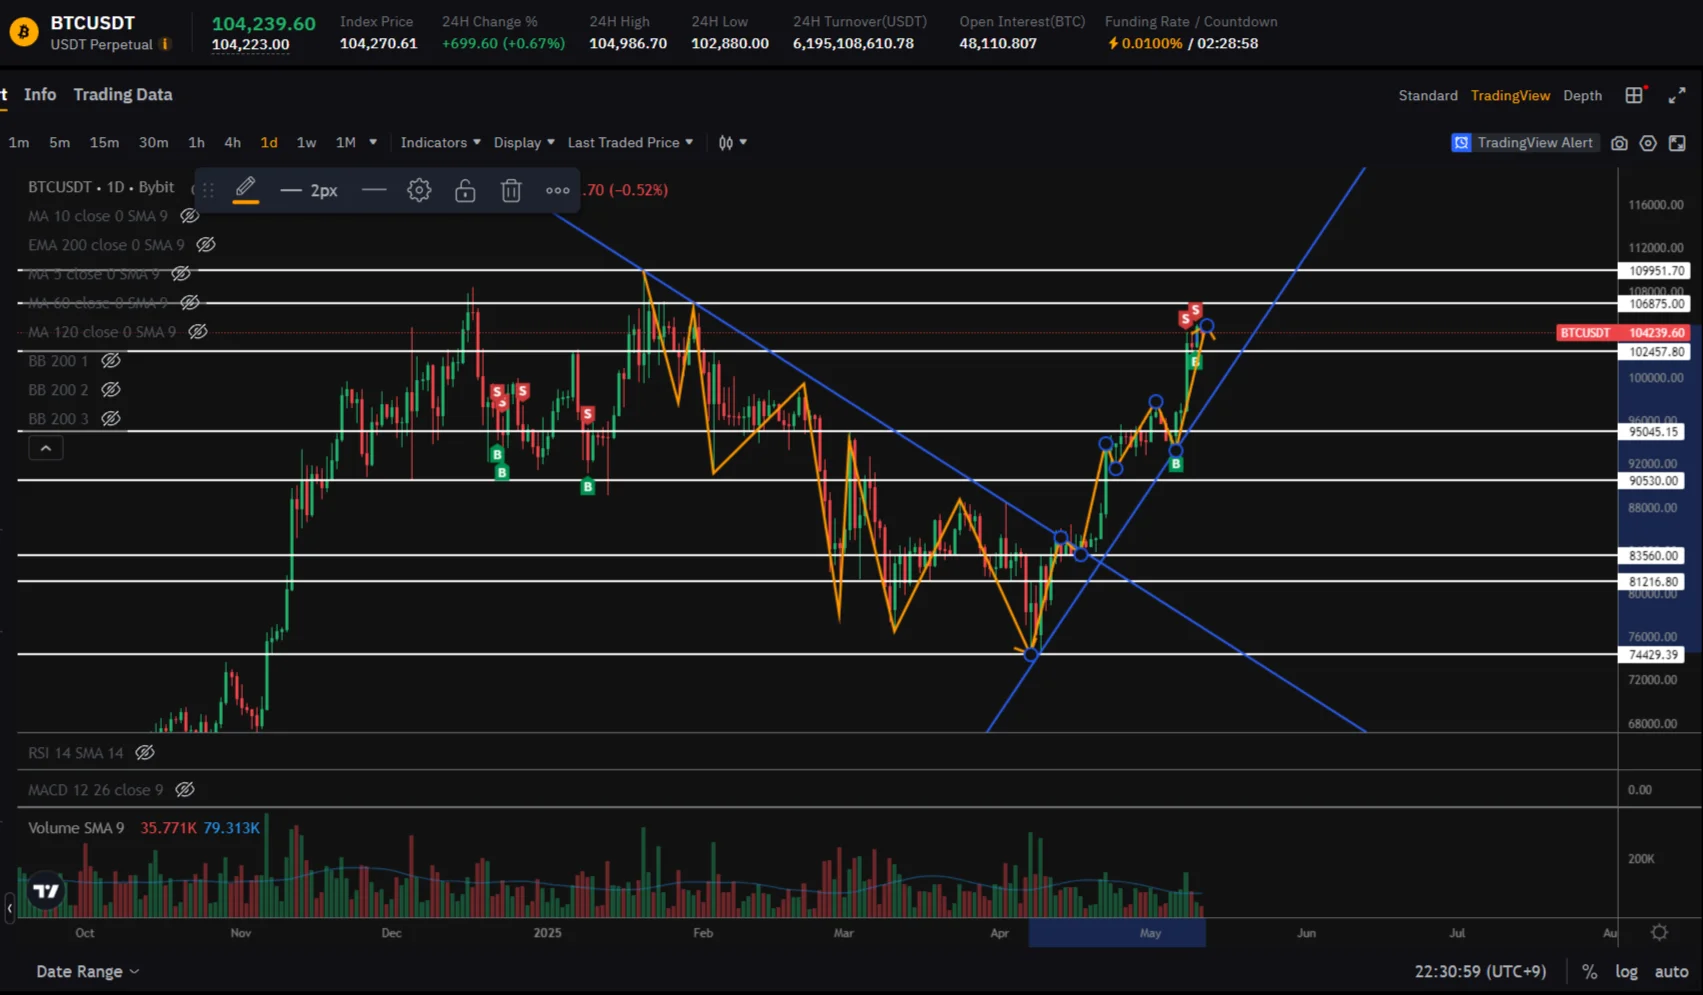This screenshot has height=995, width=1703.
Task: Click the USDT Perpetual info icon
Action: pos(165,44)
